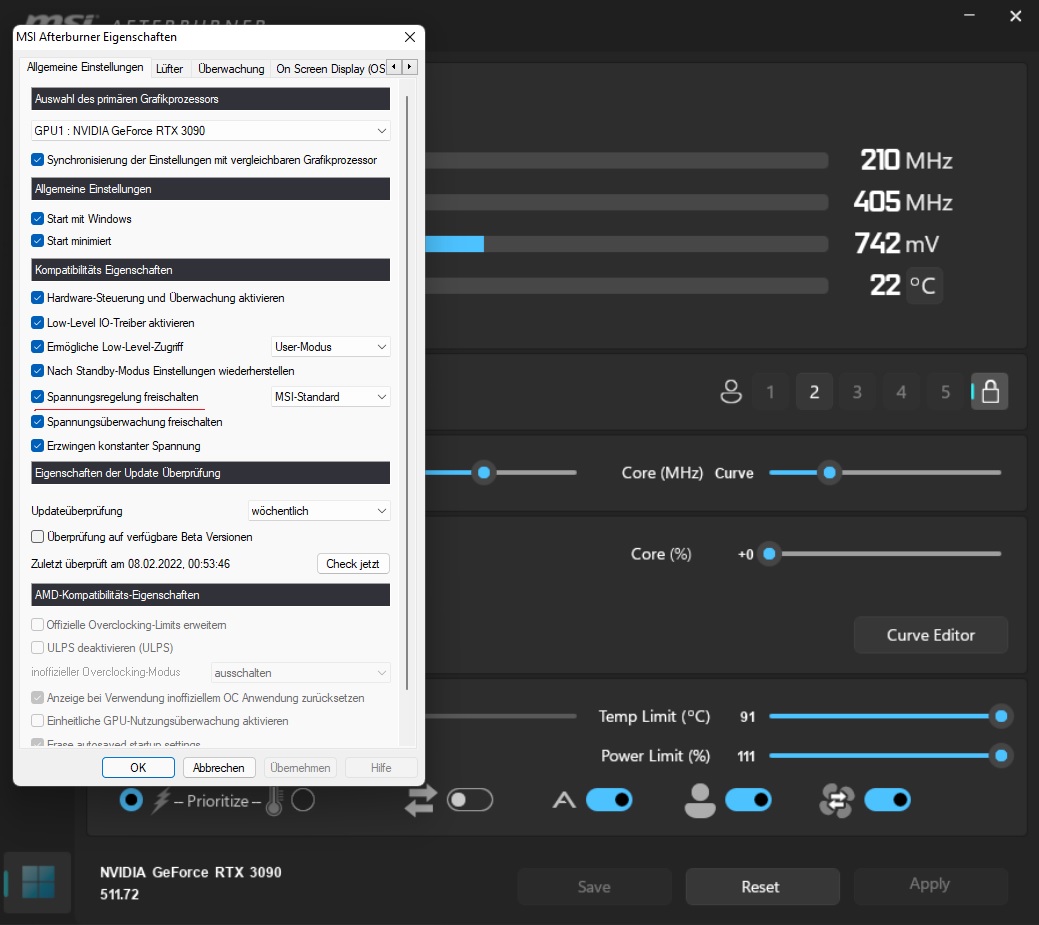Click the Power Limit value 111
Screen dimensions: 1039x925
[746, 756]
